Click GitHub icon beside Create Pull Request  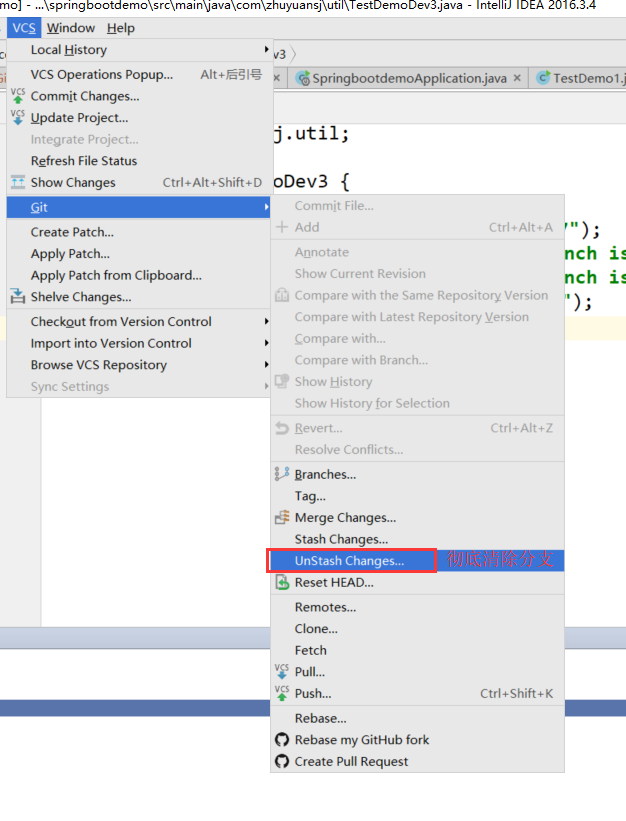(282, 761)
